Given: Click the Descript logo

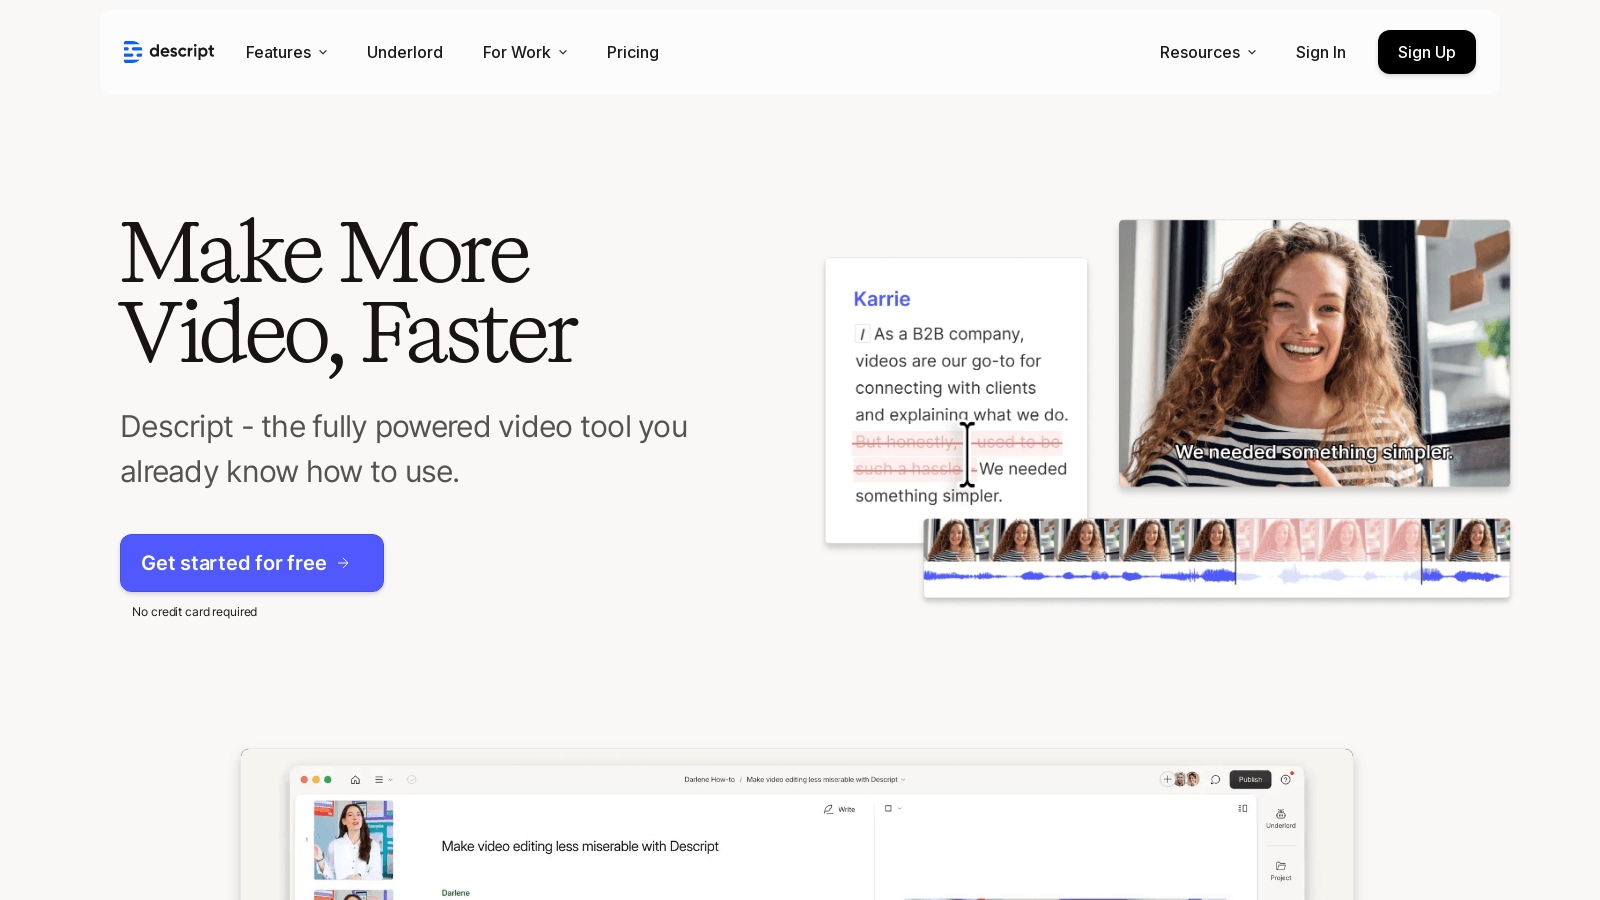Looking at the screenshot, I should pos(168,52).
